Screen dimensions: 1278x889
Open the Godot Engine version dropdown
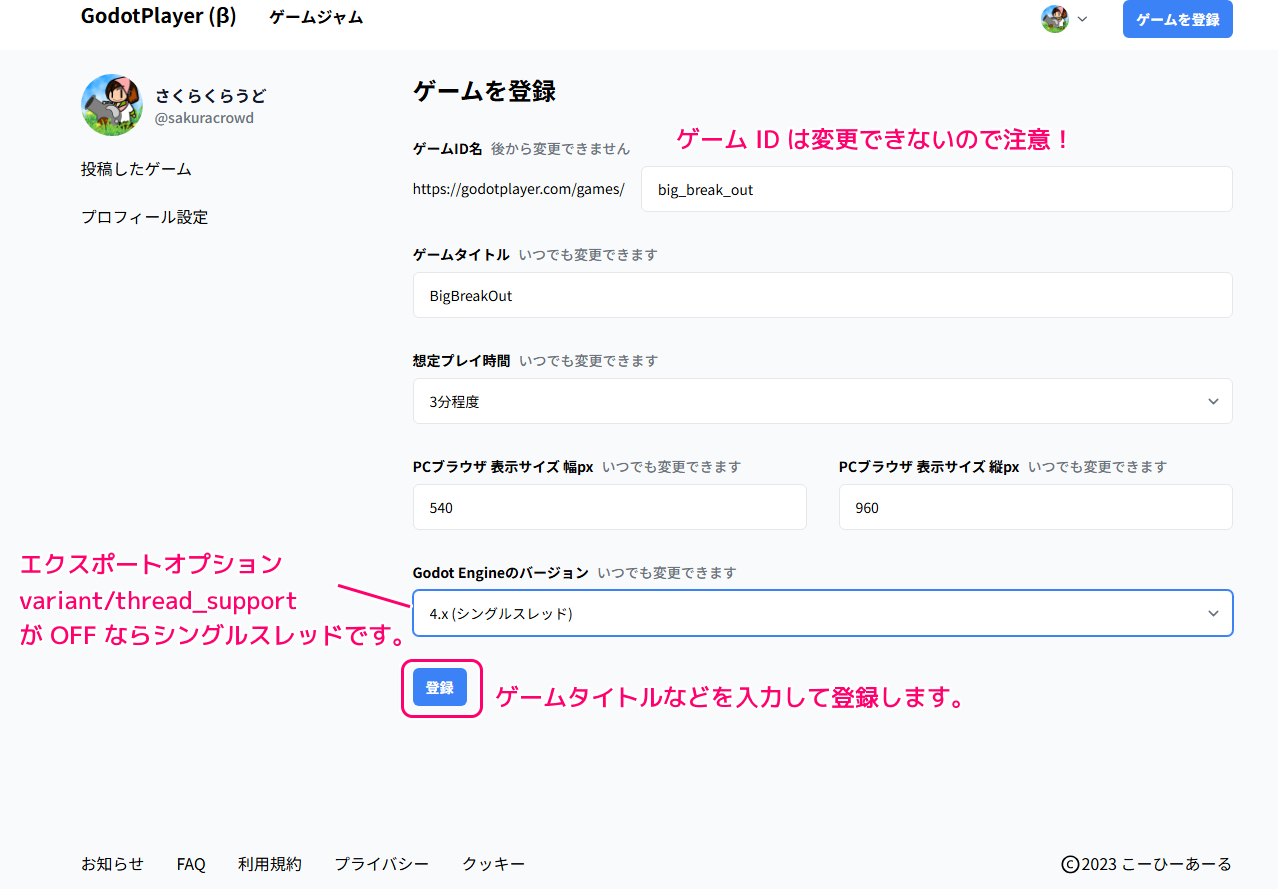coord(822,613)
